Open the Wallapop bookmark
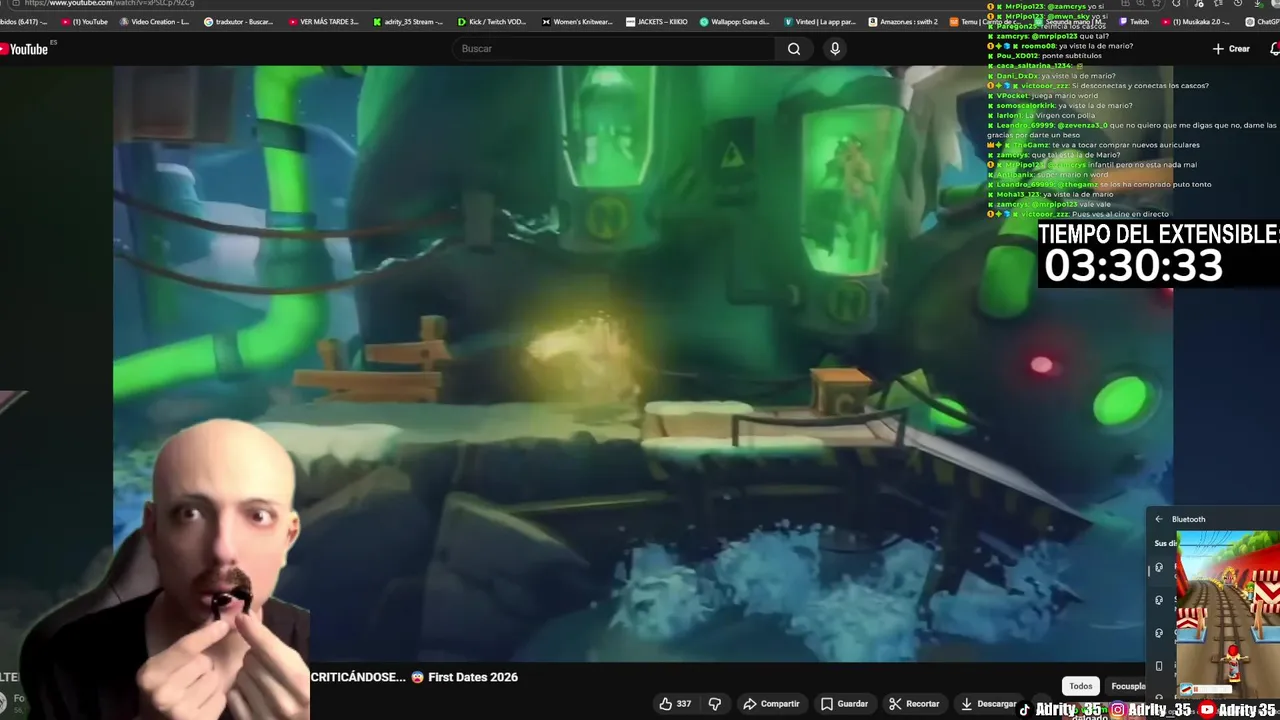The image size is (1280, 720). 735,22
